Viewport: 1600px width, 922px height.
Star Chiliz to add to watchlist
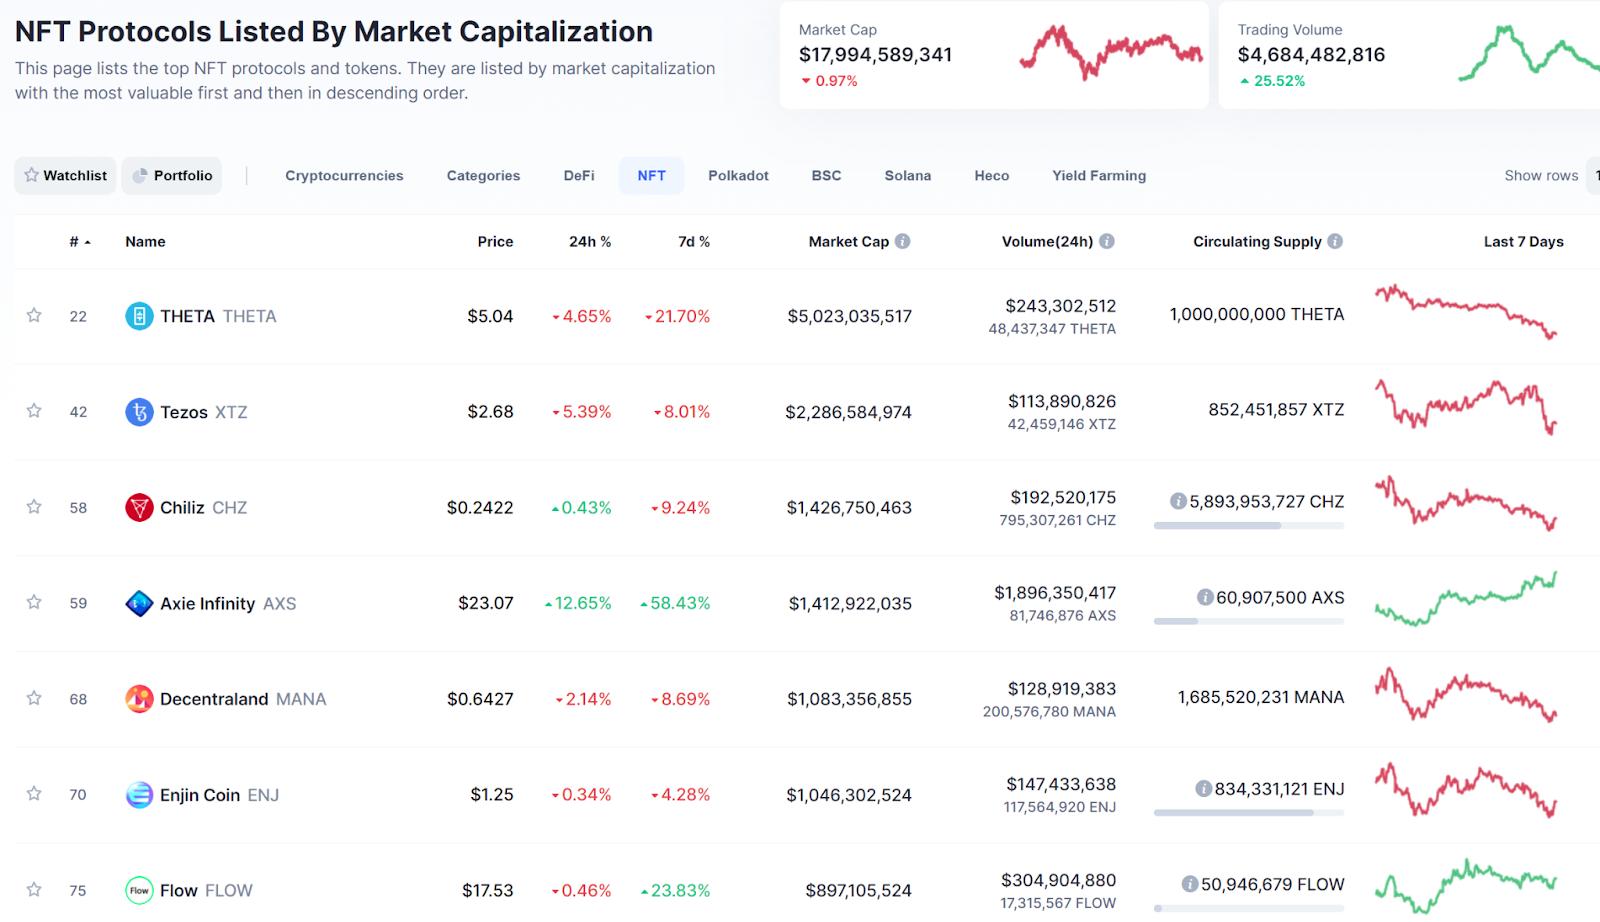(x=34, y=507)
